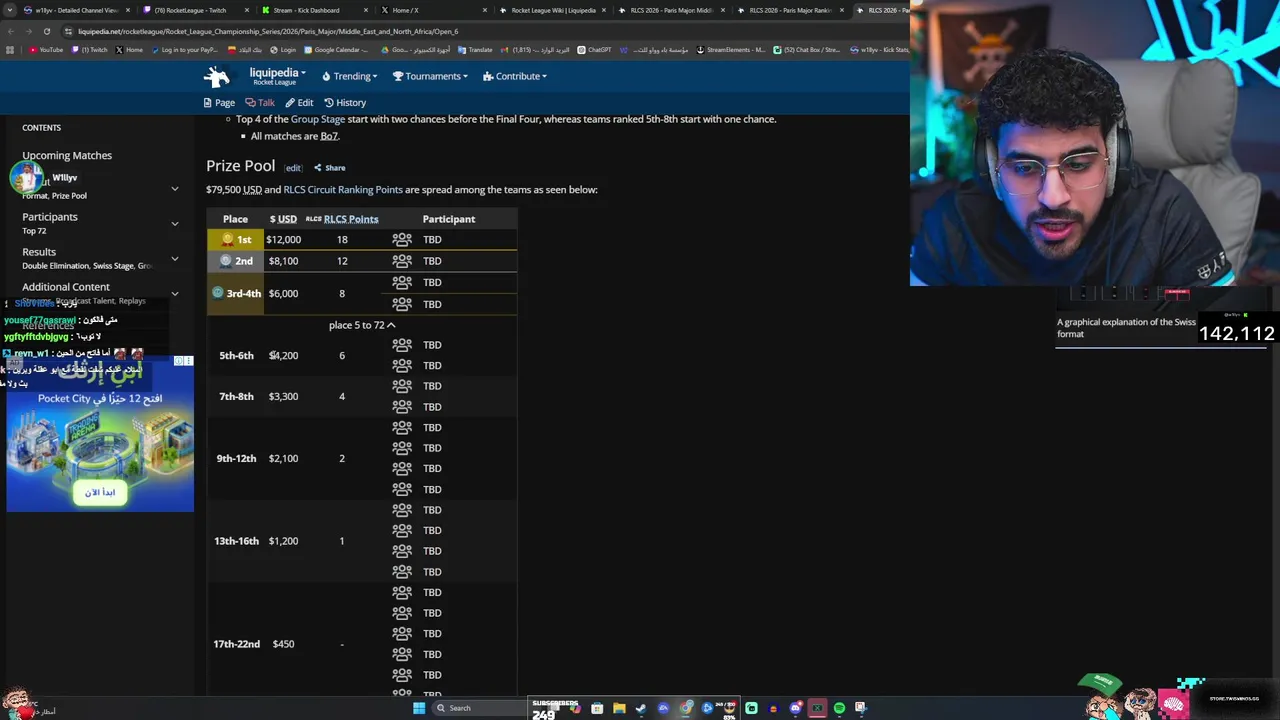The height and width of the screenshot is (720, 1280).
Task: Expand the Tournaments menu
Action: 430,76
